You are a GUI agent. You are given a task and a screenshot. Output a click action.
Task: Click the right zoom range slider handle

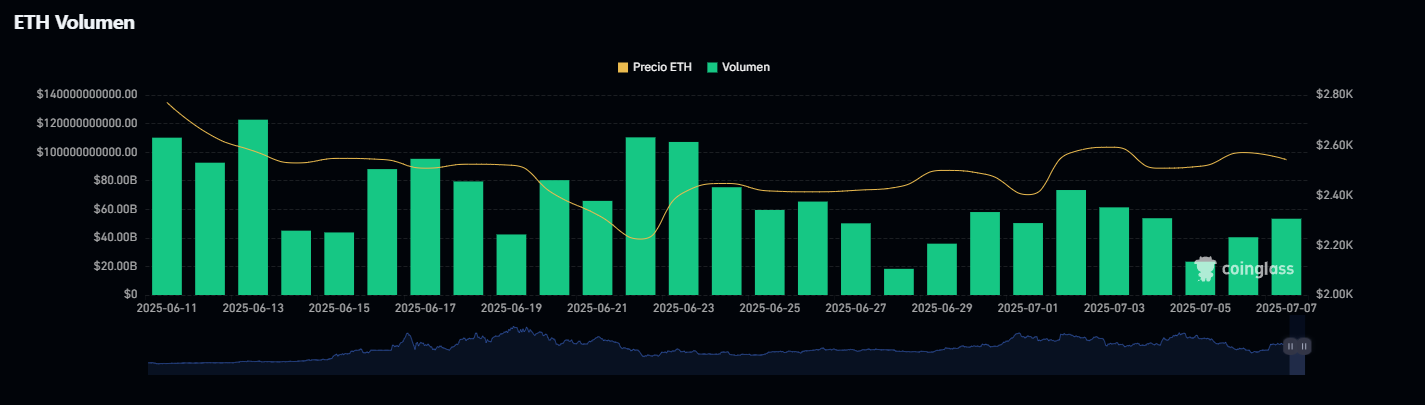(x=1304, y=346)
